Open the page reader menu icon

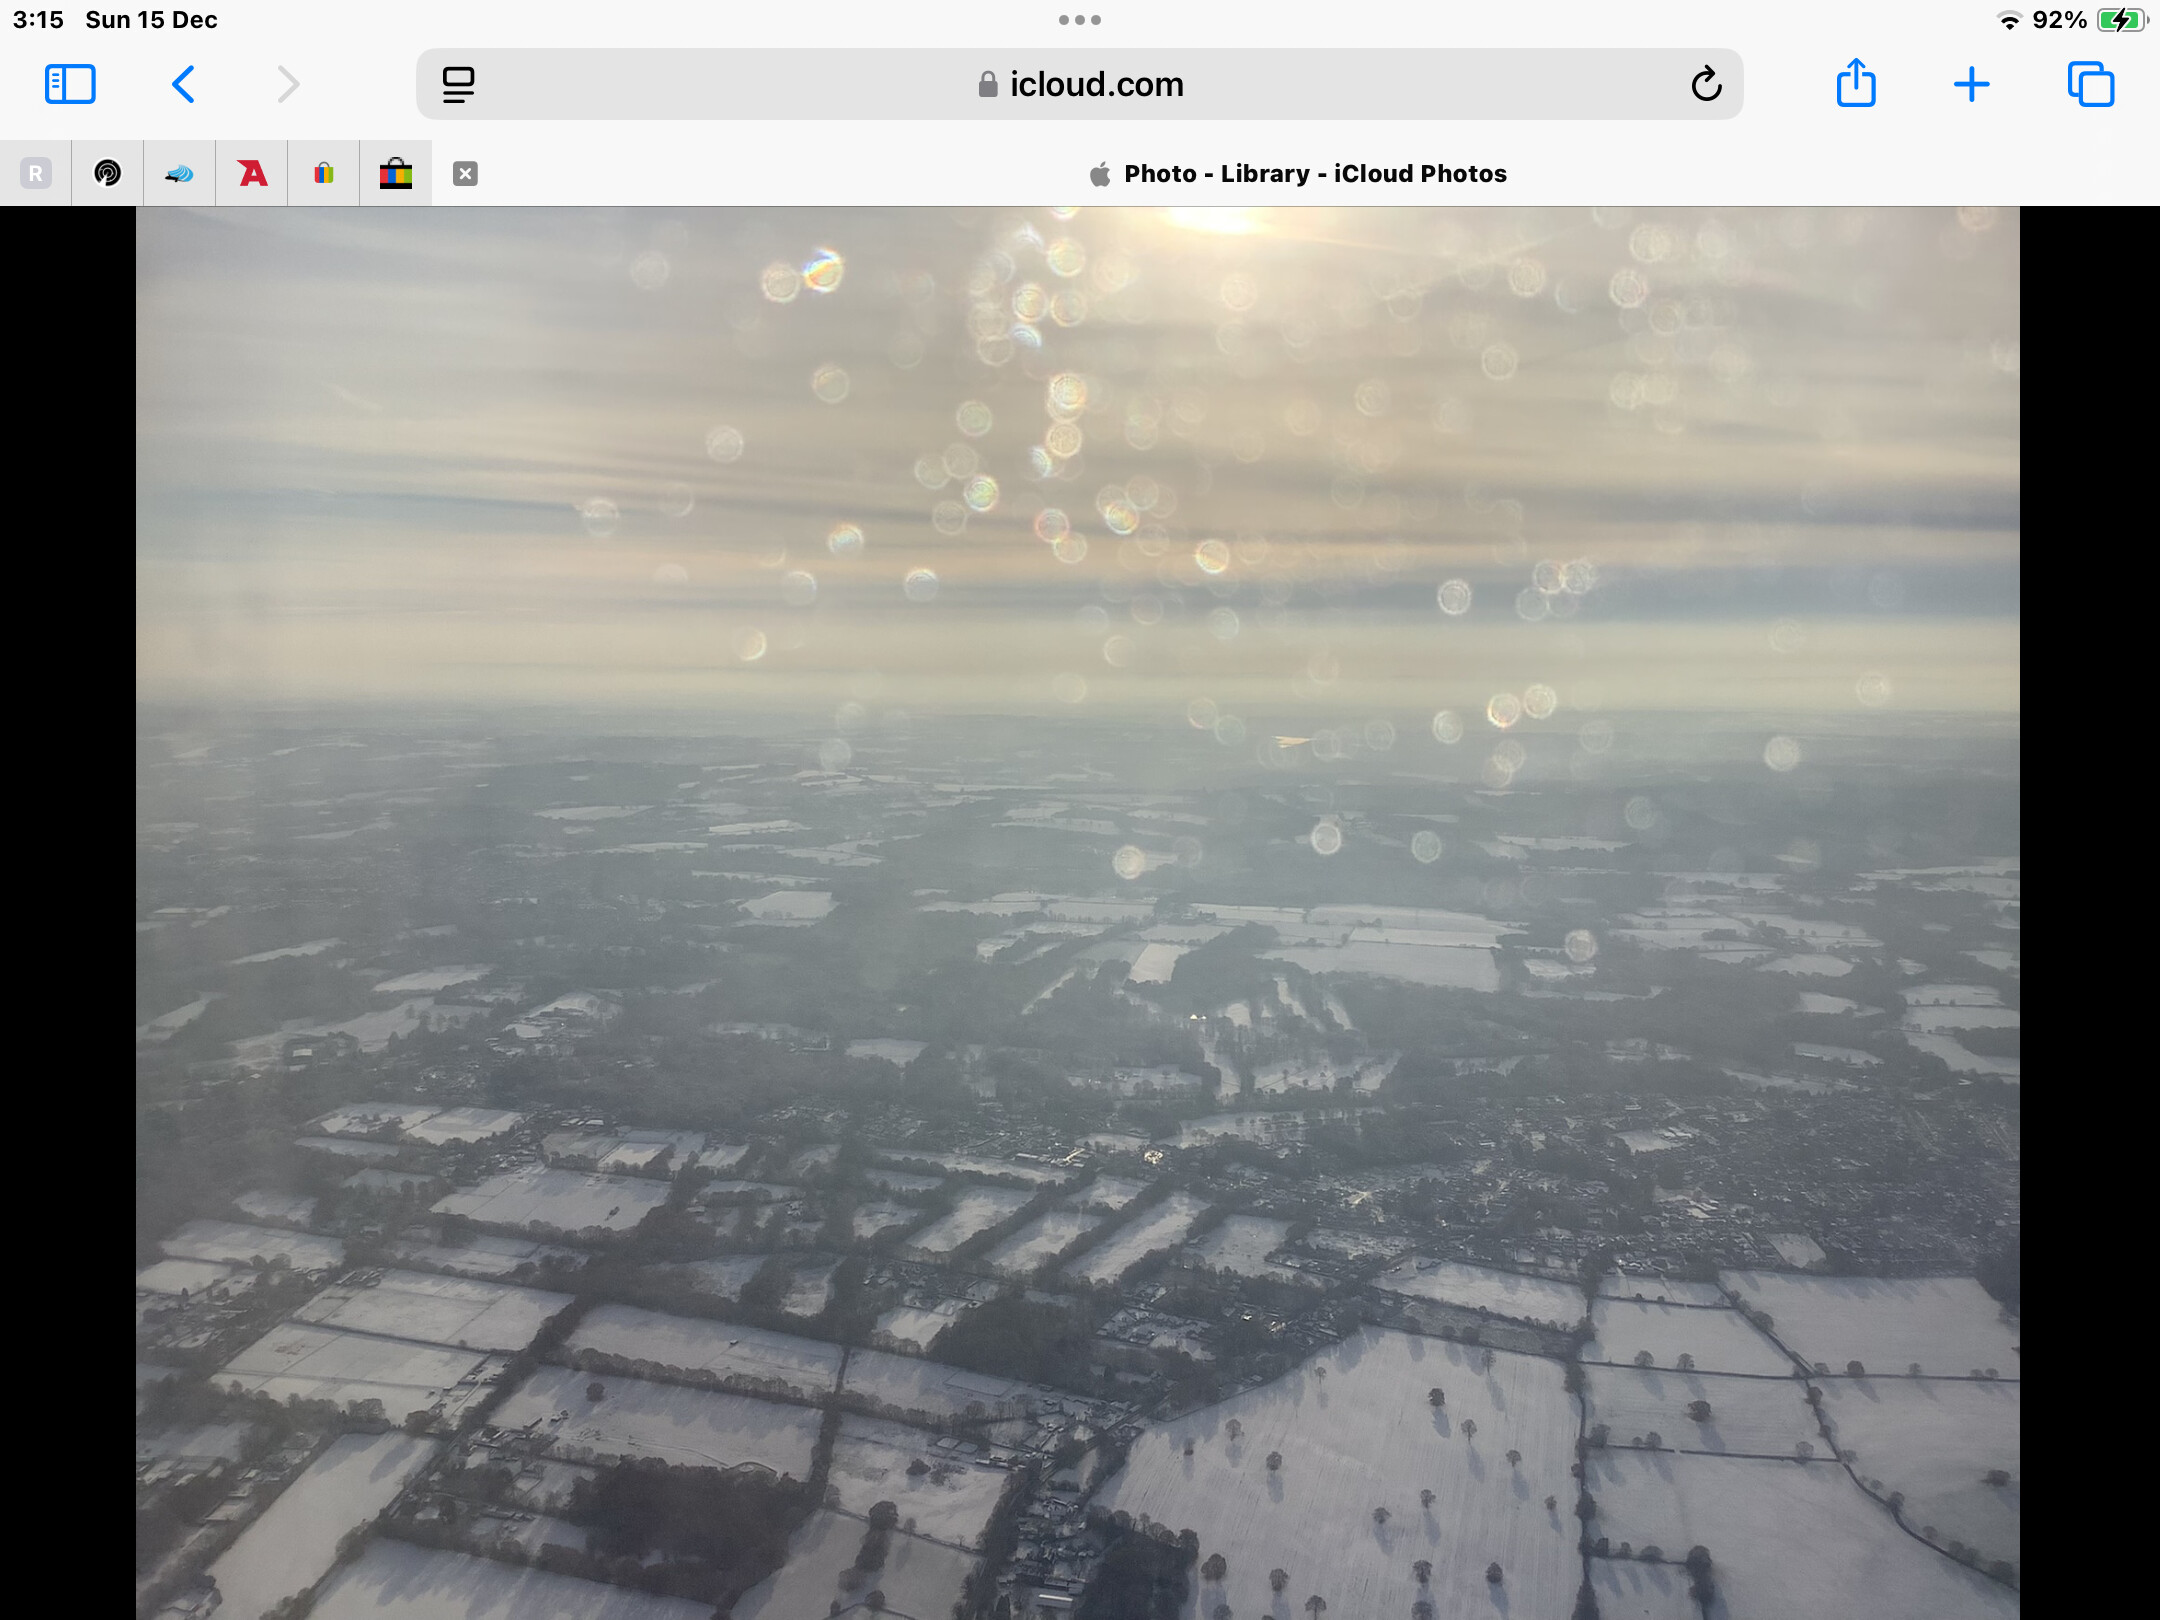(458, 84)
